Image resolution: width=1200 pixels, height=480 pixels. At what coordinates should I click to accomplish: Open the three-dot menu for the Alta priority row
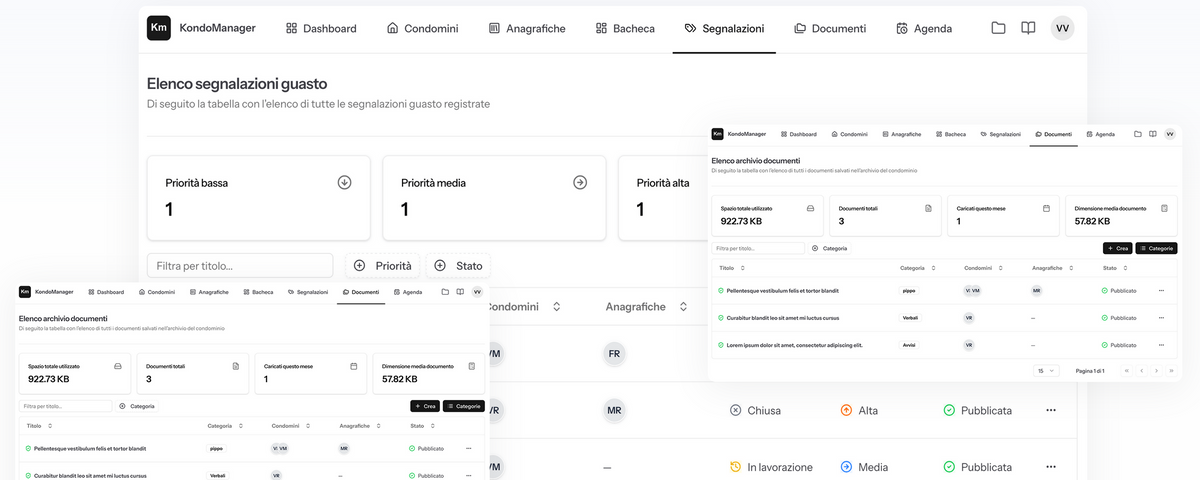(x=1051, y=410)
